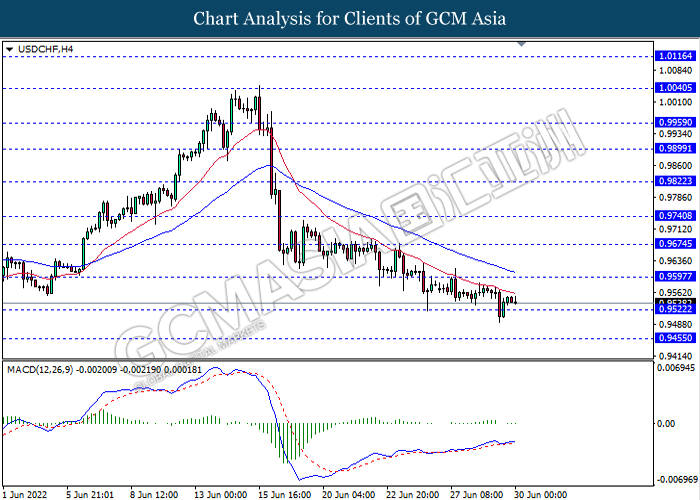Select the 0.99590 price level label
The height and width of the screenshot is (500, 700).
tap(675, 122)
